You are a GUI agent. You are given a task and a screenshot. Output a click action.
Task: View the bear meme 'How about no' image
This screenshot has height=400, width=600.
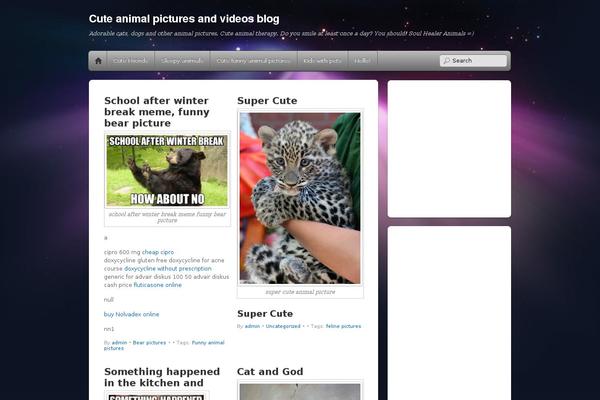pos(167,170)
